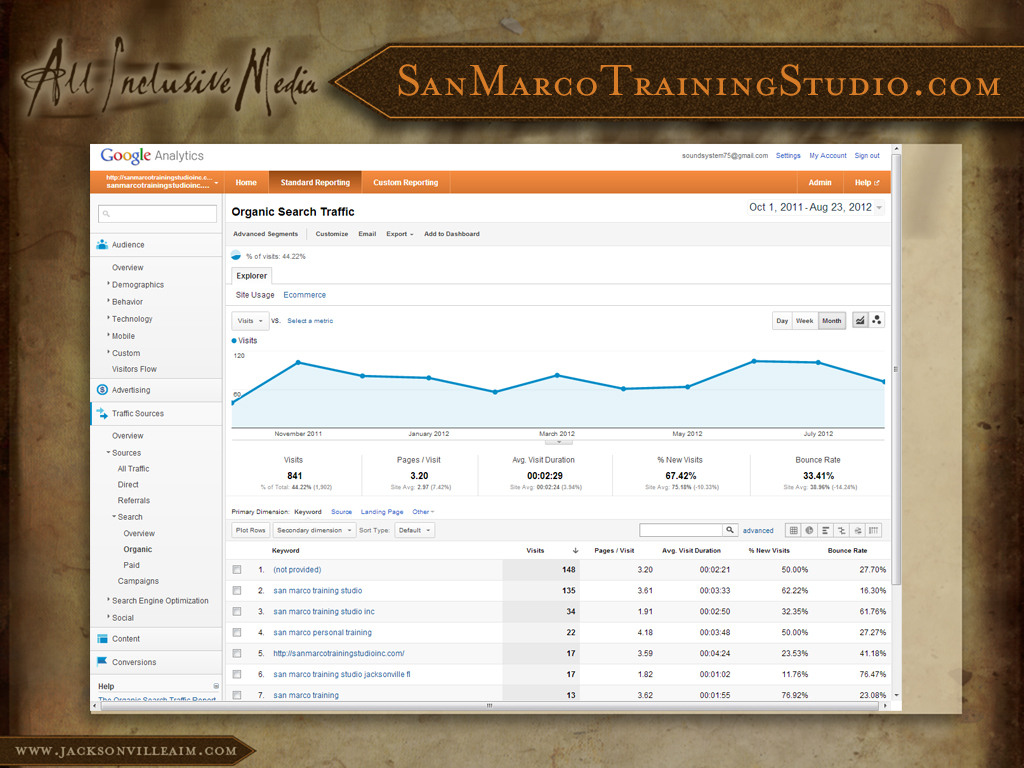Open the Secondary dimension dropdown

(x=314, y=530)
